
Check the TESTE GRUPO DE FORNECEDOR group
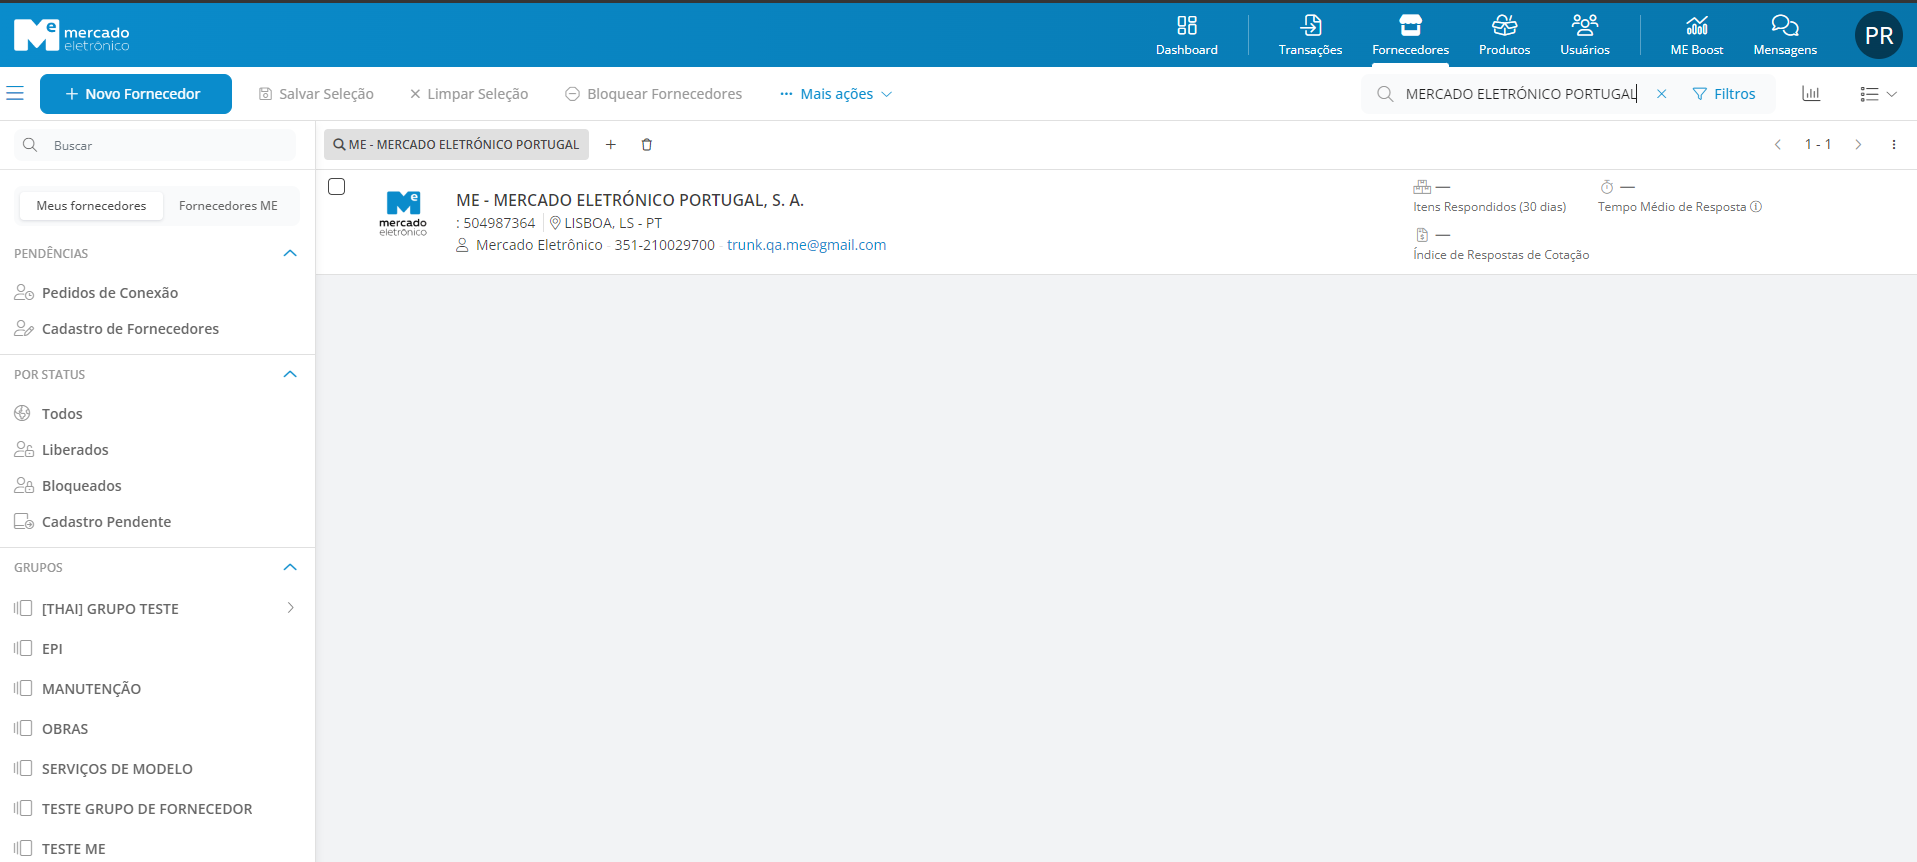23,808
